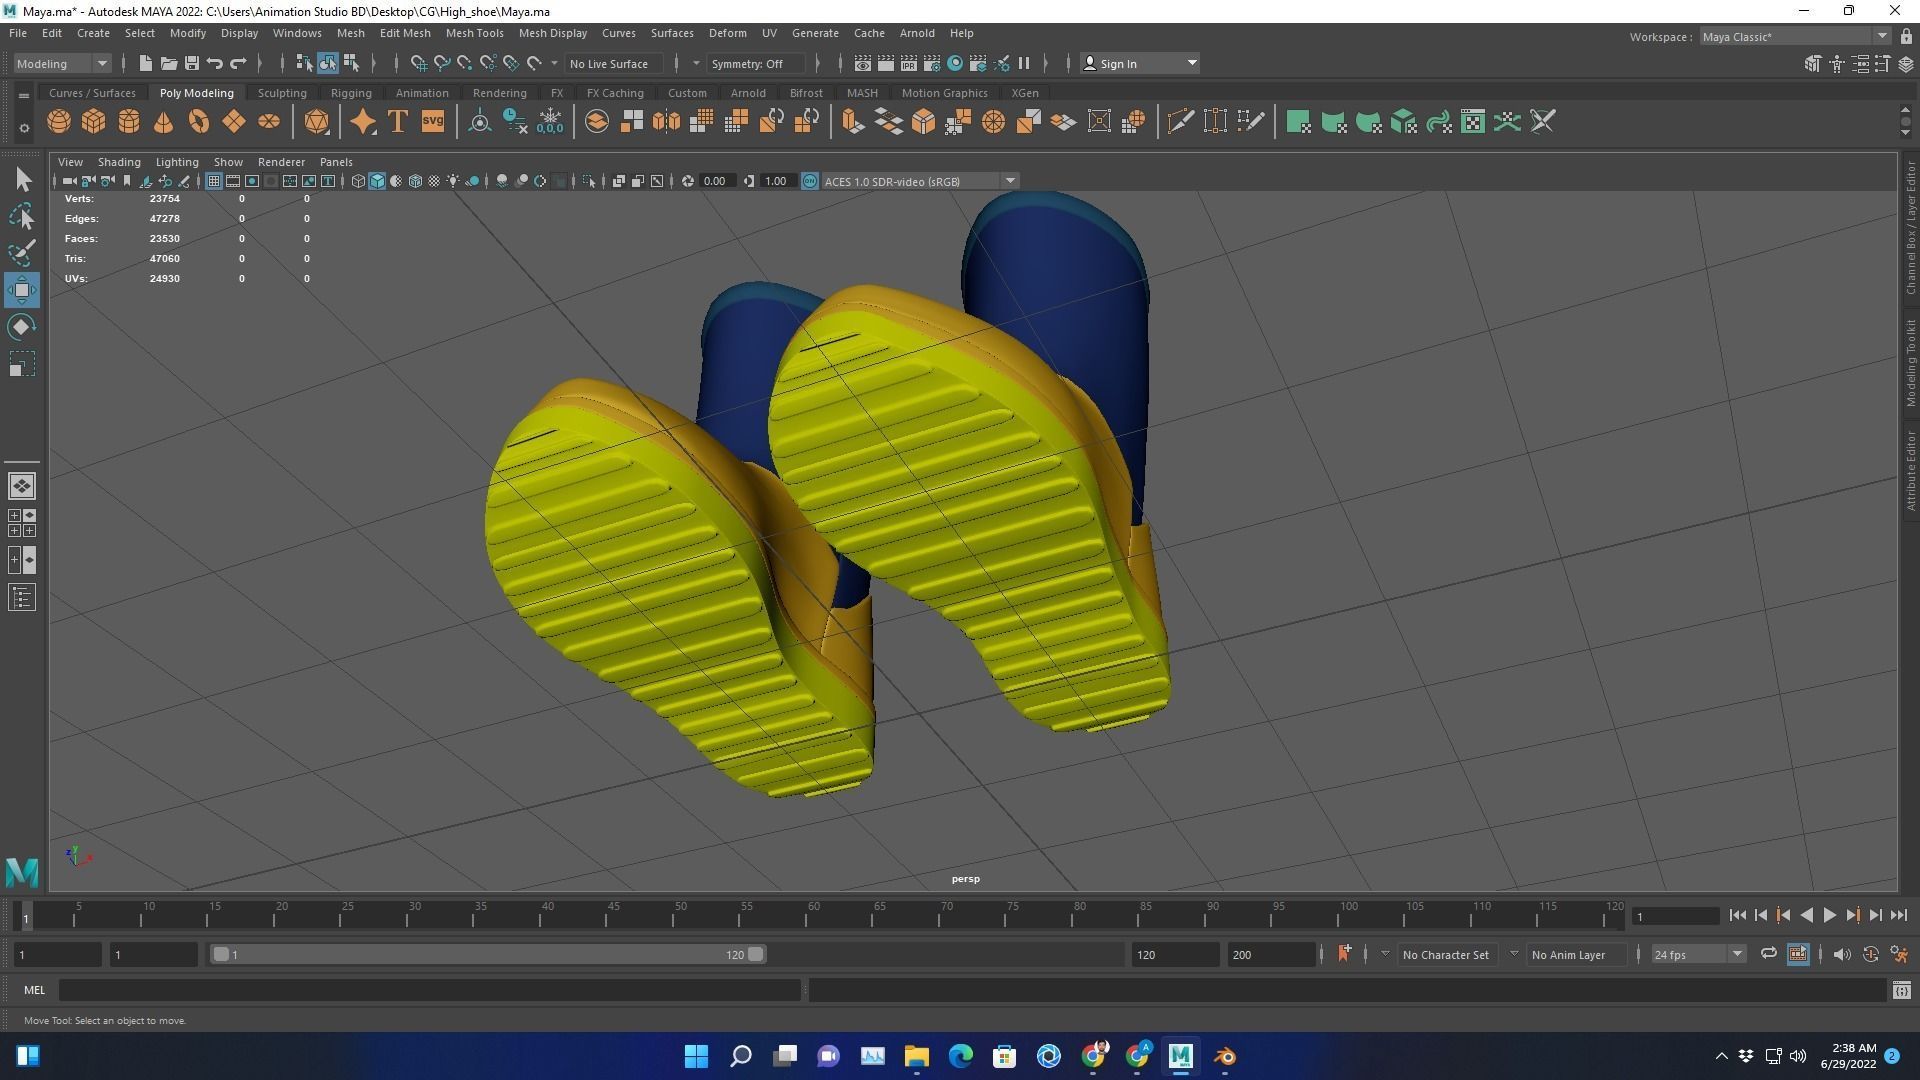Toggle cached playback button
1920x1080 pixels.
point(1797,954)
